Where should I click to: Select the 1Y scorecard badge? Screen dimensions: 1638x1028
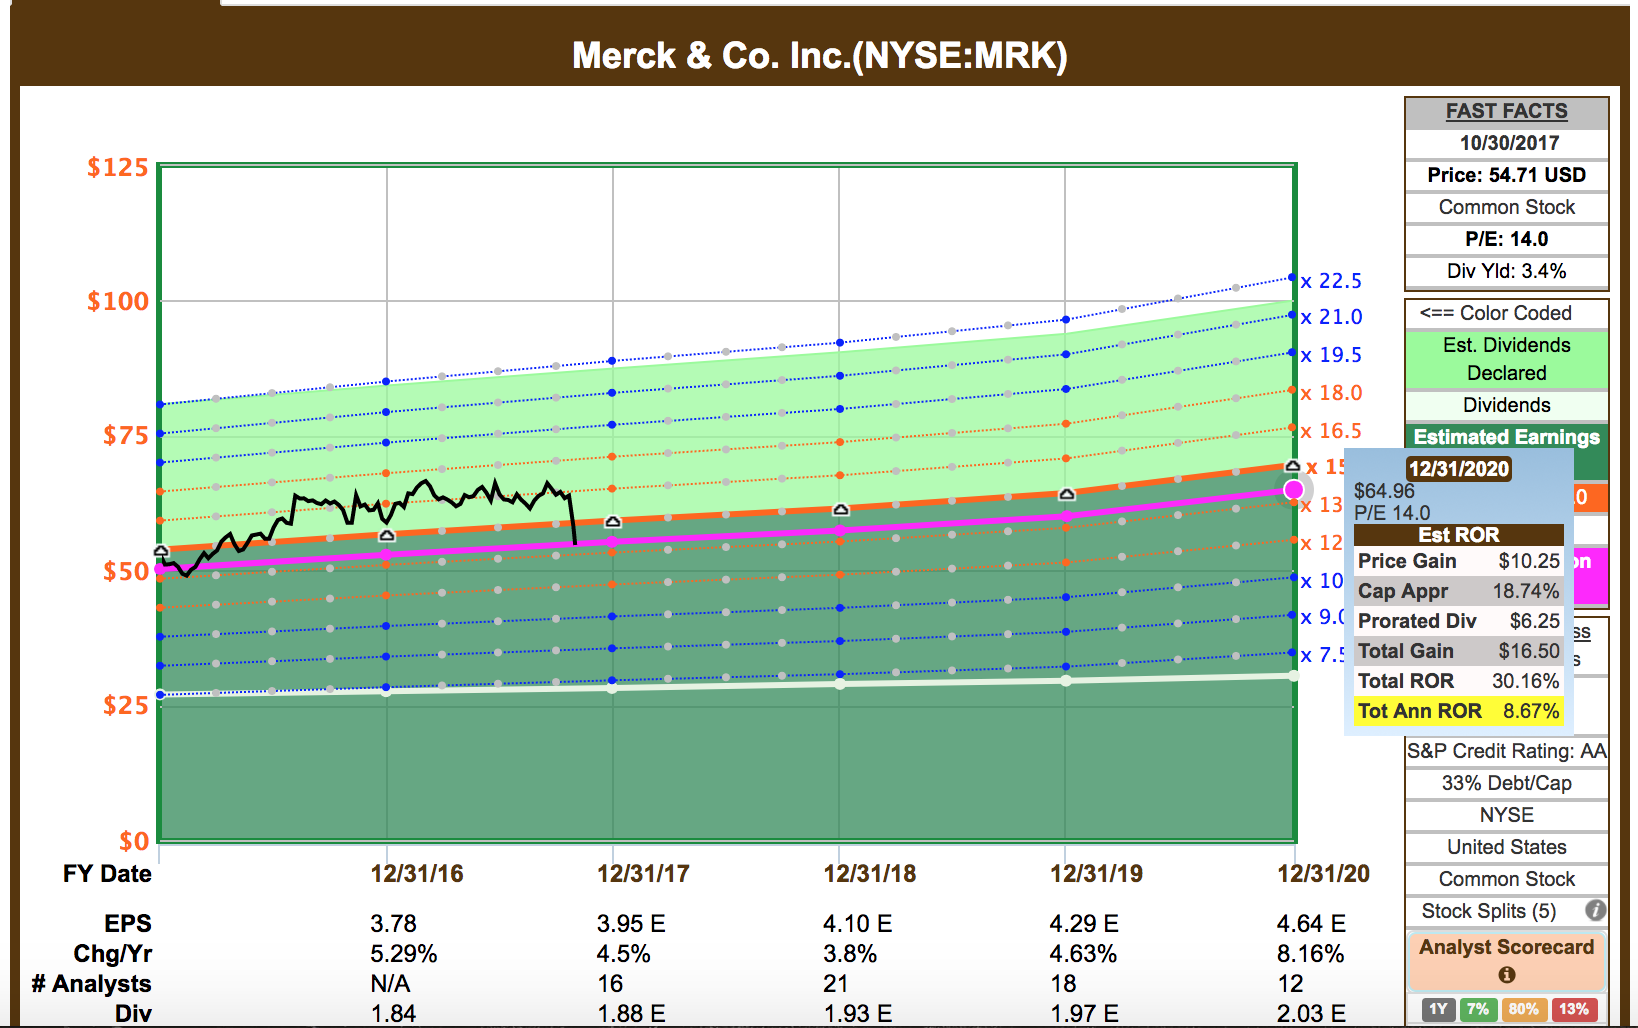(1438, 1009)
